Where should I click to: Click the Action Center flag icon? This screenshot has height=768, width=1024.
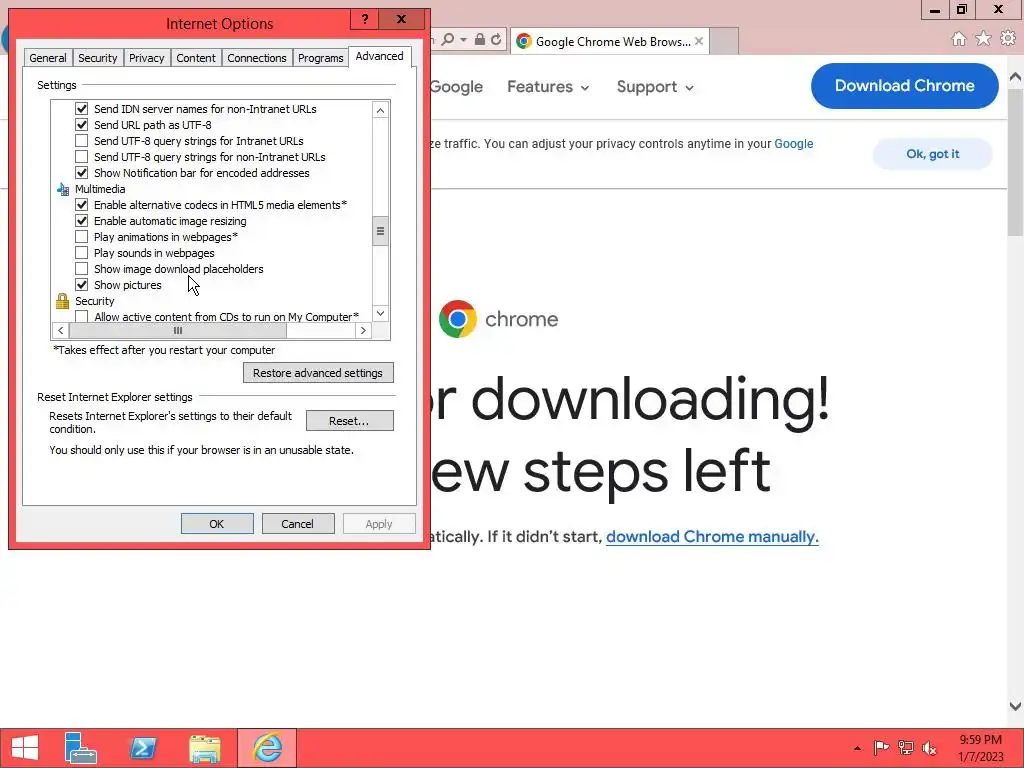881,748
